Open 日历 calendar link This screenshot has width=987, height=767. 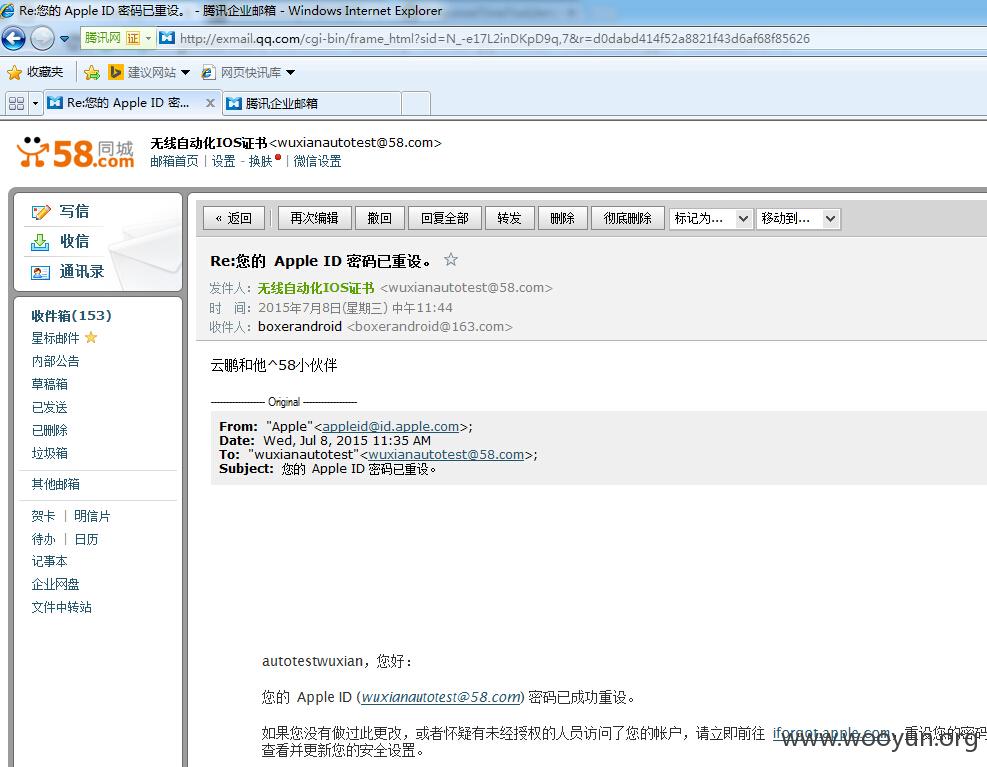86,539
